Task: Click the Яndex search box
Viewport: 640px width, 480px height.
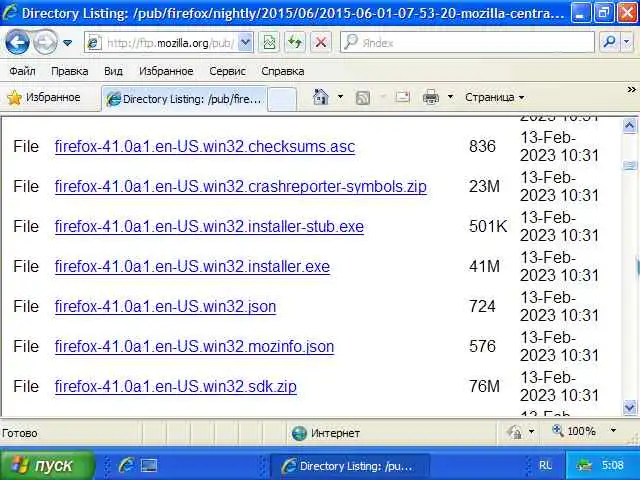Action: pyautogui.click(x=467, y=42)
